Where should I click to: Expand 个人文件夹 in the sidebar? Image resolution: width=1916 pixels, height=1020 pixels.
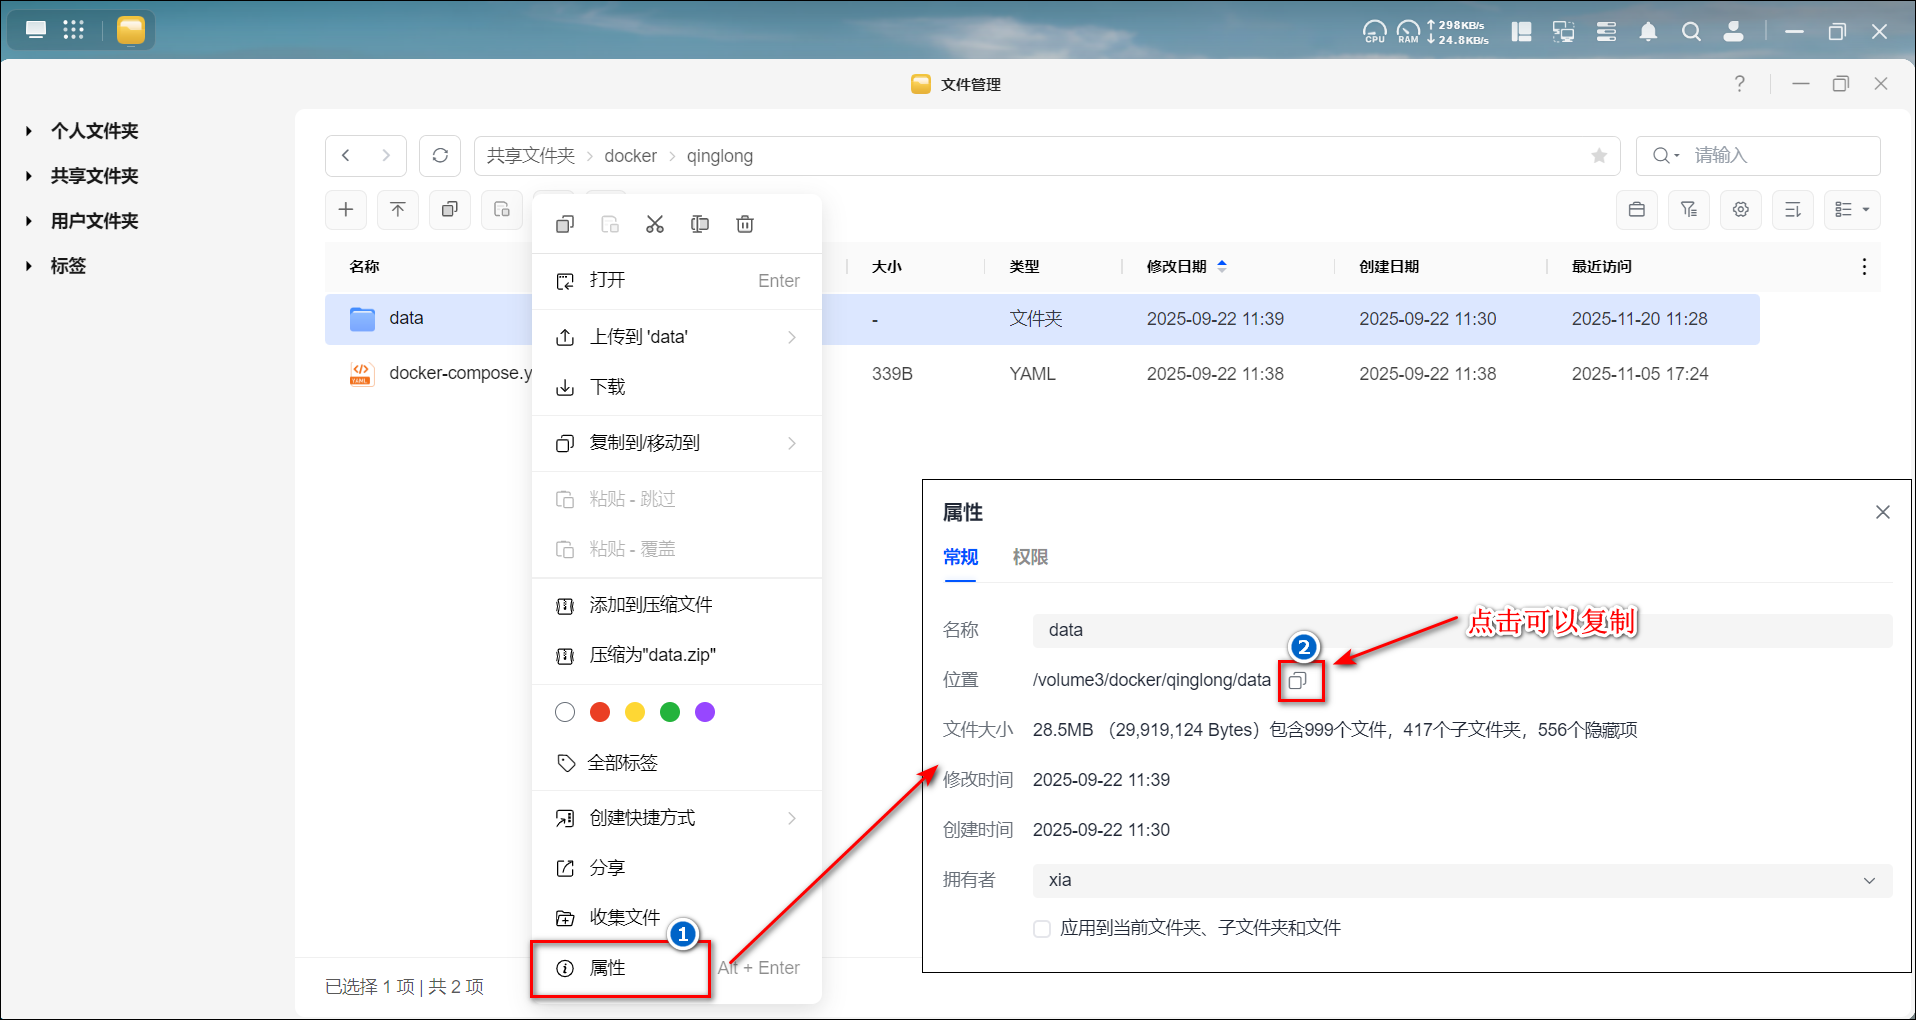click(29, 131)
